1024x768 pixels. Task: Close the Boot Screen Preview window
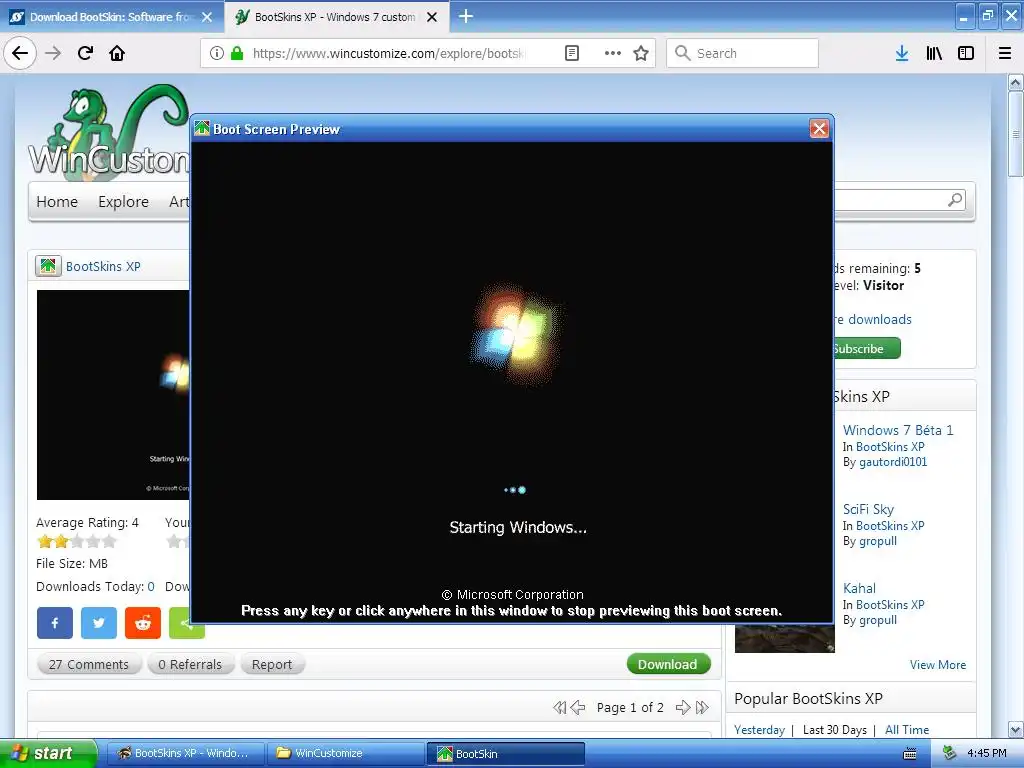[819, 129]
